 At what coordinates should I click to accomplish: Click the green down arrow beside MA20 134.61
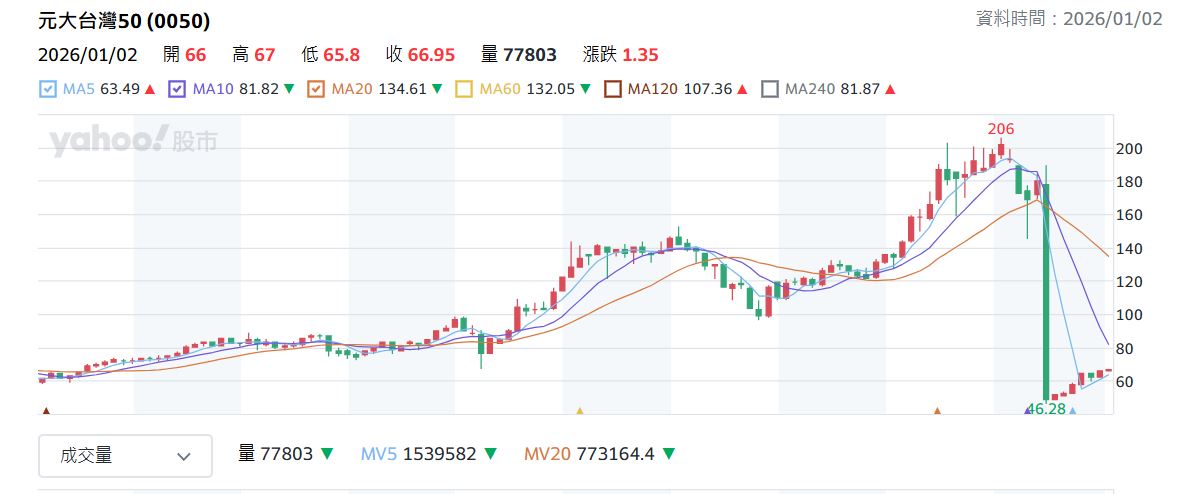(x=436, y=89)
